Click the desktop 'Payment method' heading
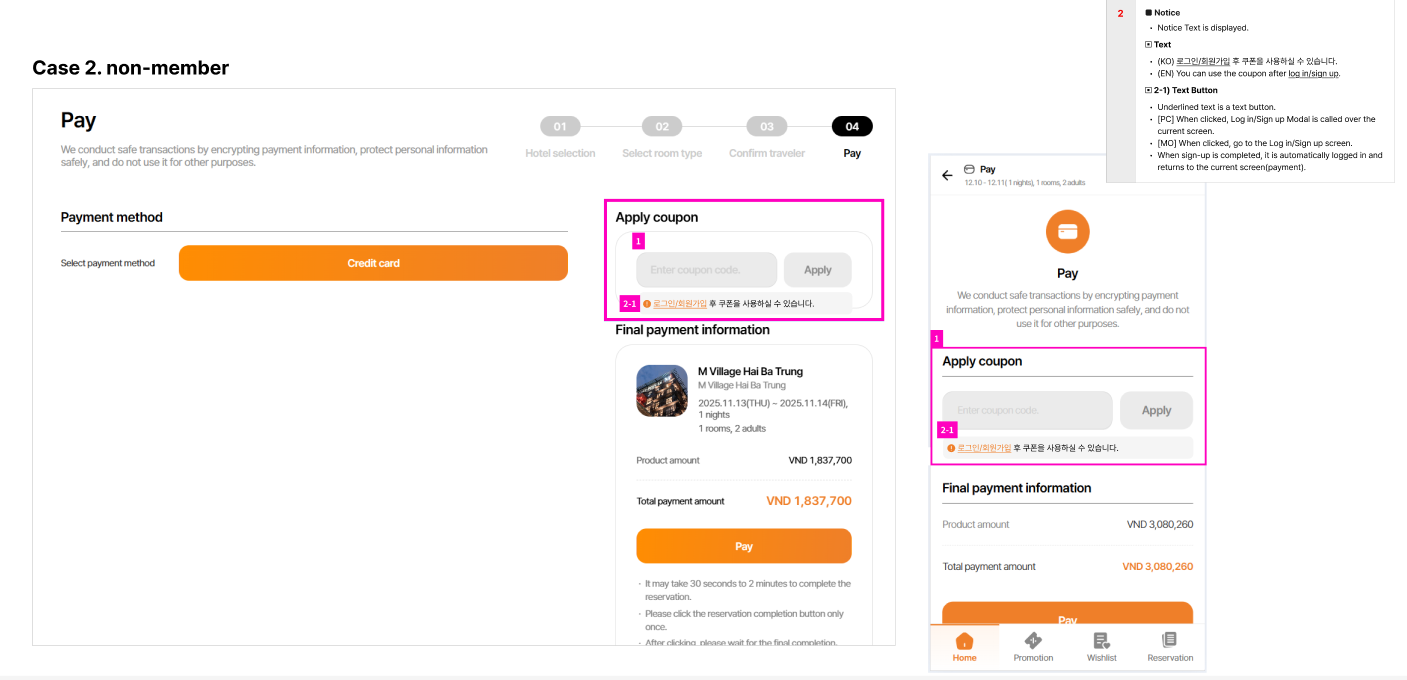The width and height of the screenshot is (1407, 680). click(x=112, y=217)
